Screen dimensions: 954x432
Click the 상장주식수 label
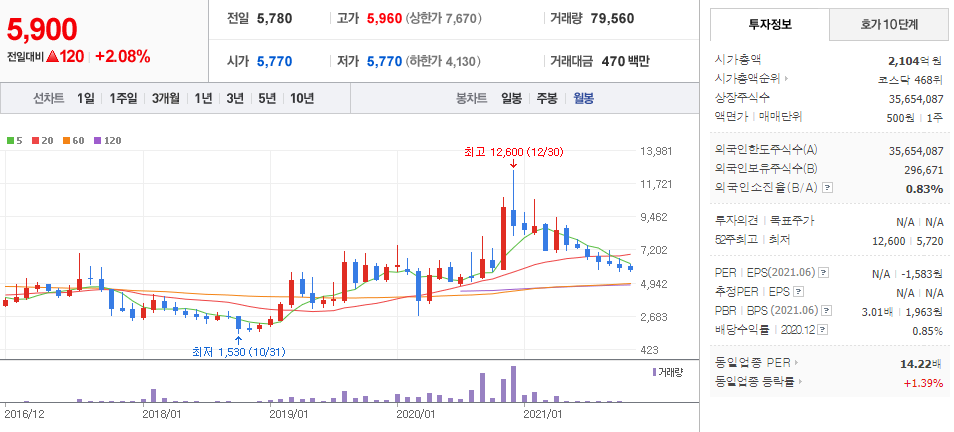[742, 97]
